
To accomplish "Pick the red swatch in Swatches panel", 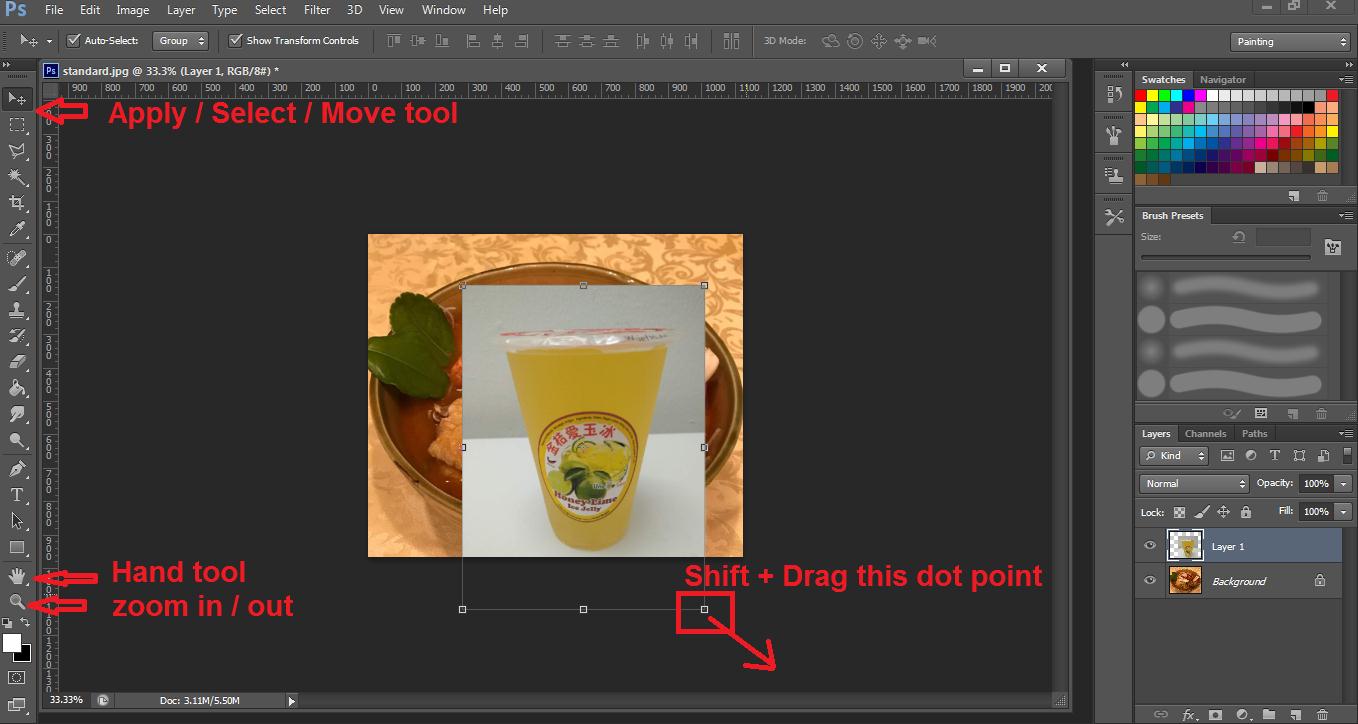I will click(1142, 96).
